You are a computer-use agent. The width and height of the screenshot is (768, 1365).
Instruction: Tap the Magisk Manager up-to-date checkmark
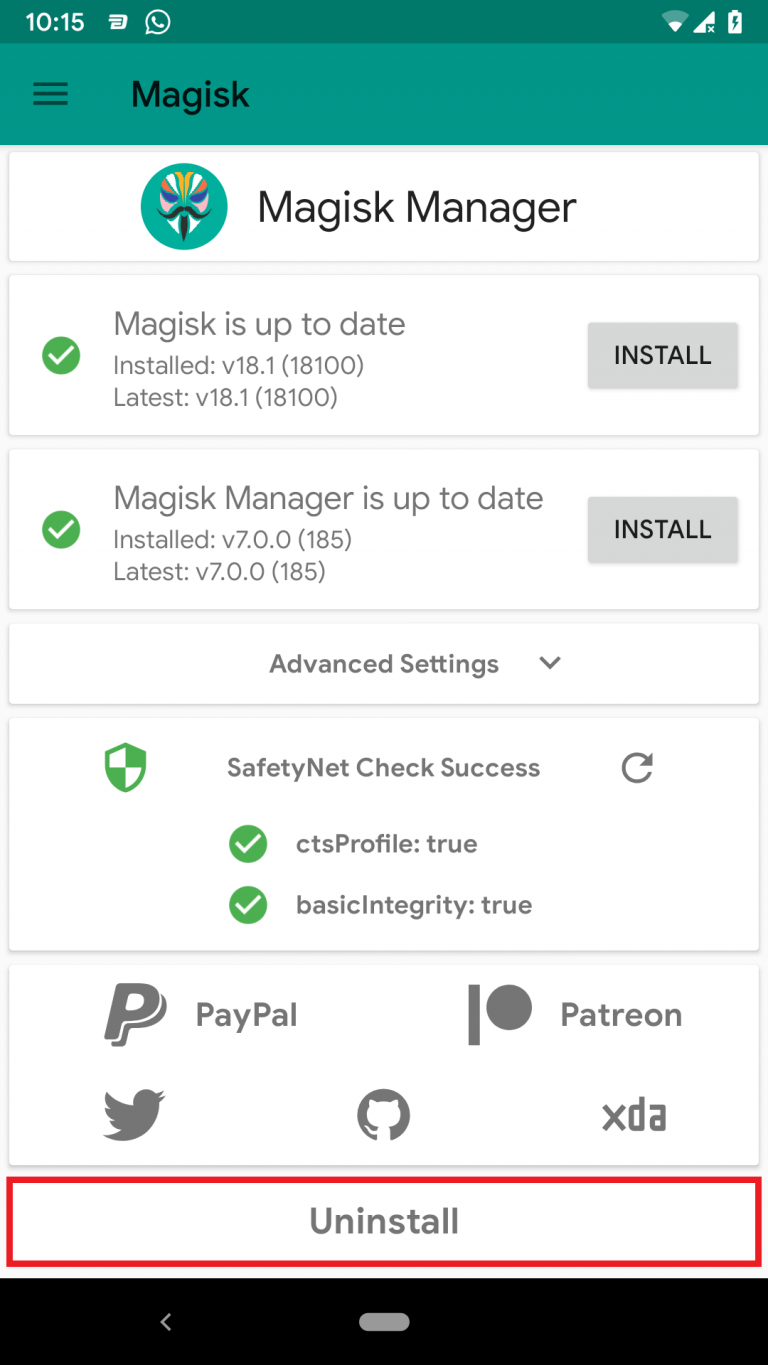point(61,530)
